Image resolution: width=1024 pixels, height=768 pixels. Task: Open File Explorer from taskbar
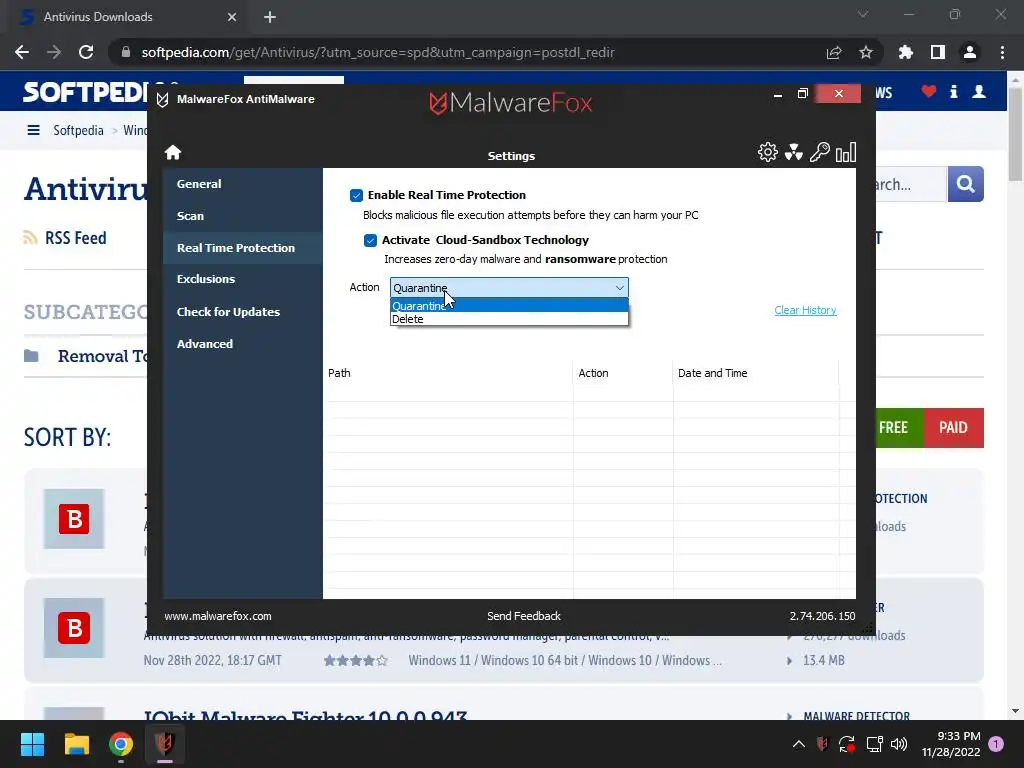(x=76, y=744)
